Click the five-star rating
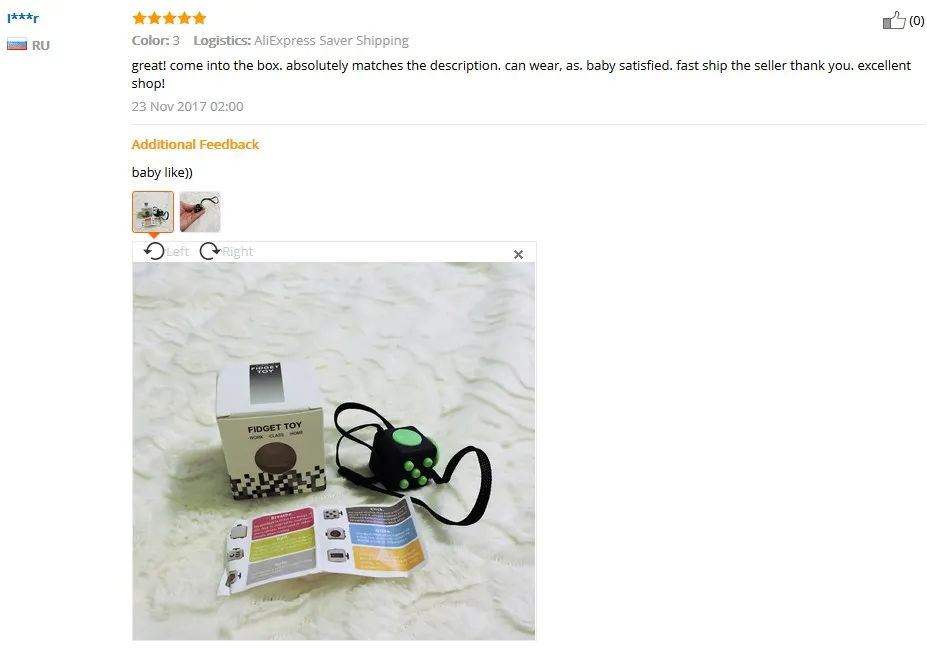The width and height of the screenshot is (927, 649). click(x=169, y=18)
